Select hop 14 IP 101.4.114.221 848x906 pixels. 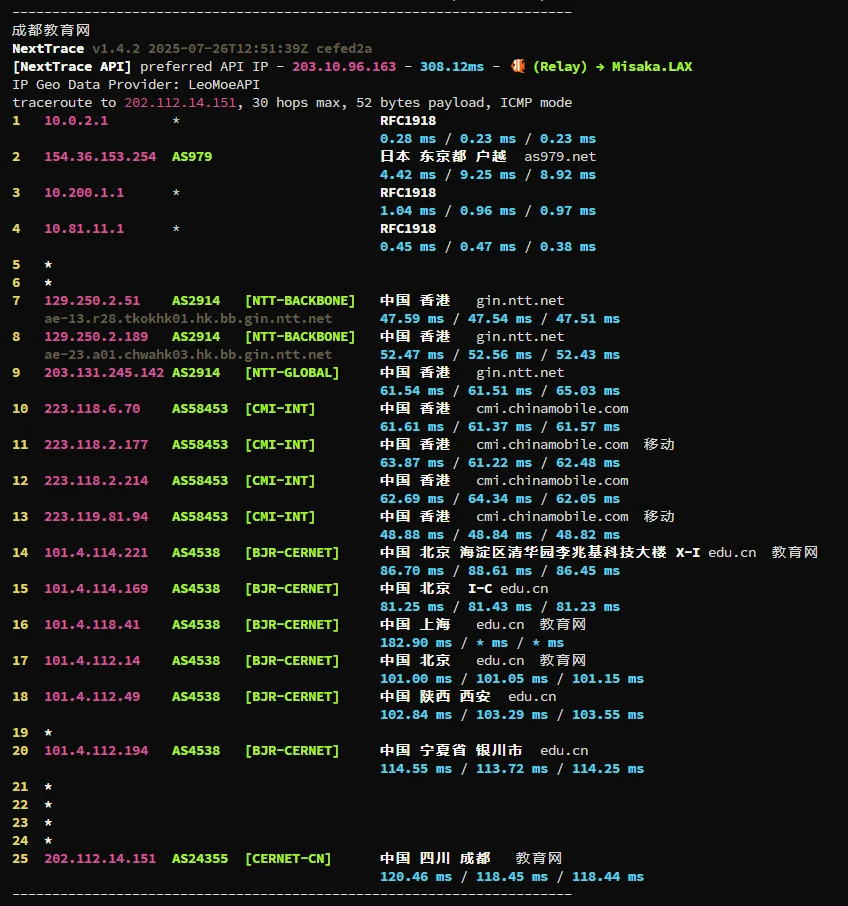coord(96,552)
